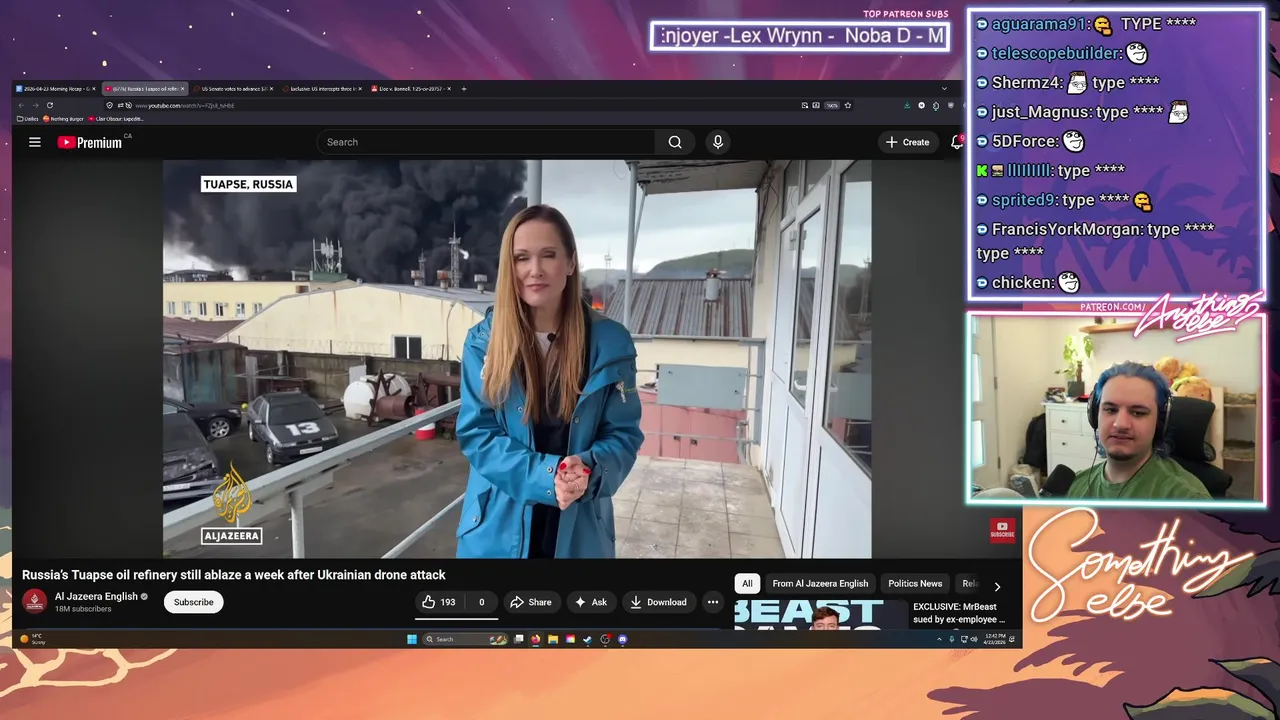Viewport: 1280px width, 720px height.
Task: Open the Nothing Burger bookmark
Action: [x=64, y=118]
